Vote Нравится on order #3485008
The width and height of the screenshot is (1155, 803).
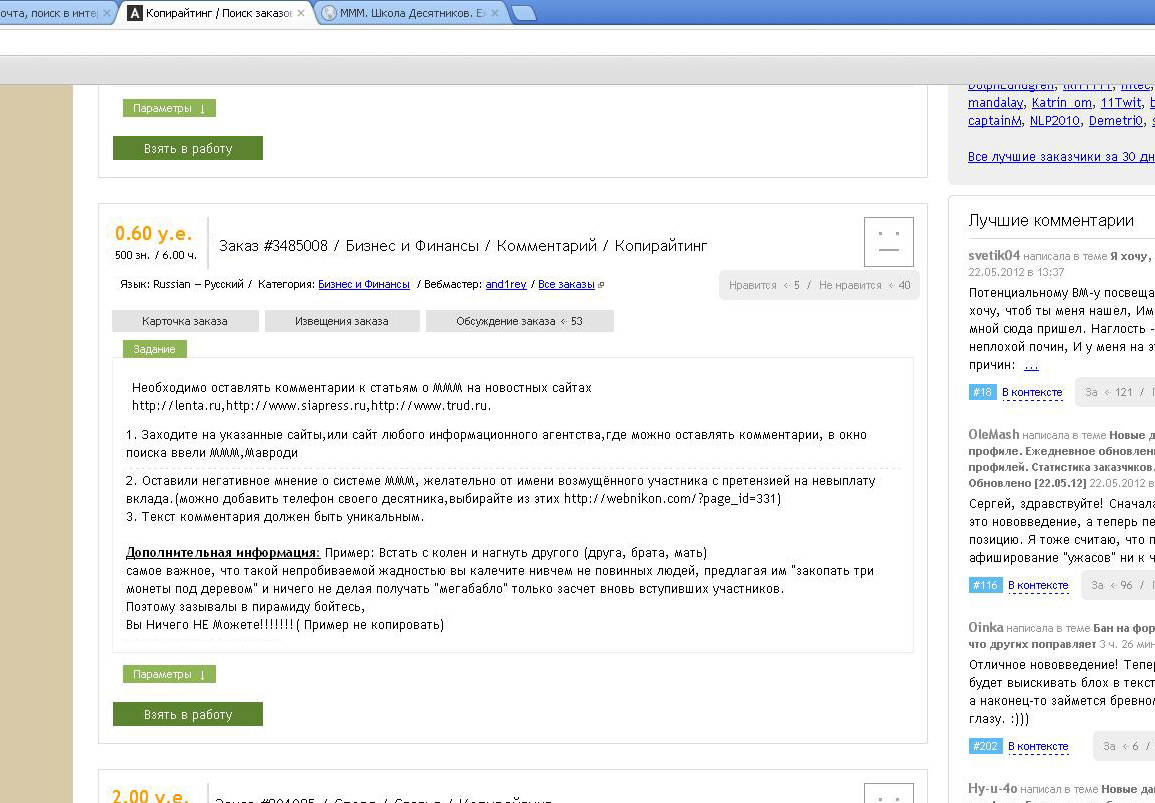point(764,285)
